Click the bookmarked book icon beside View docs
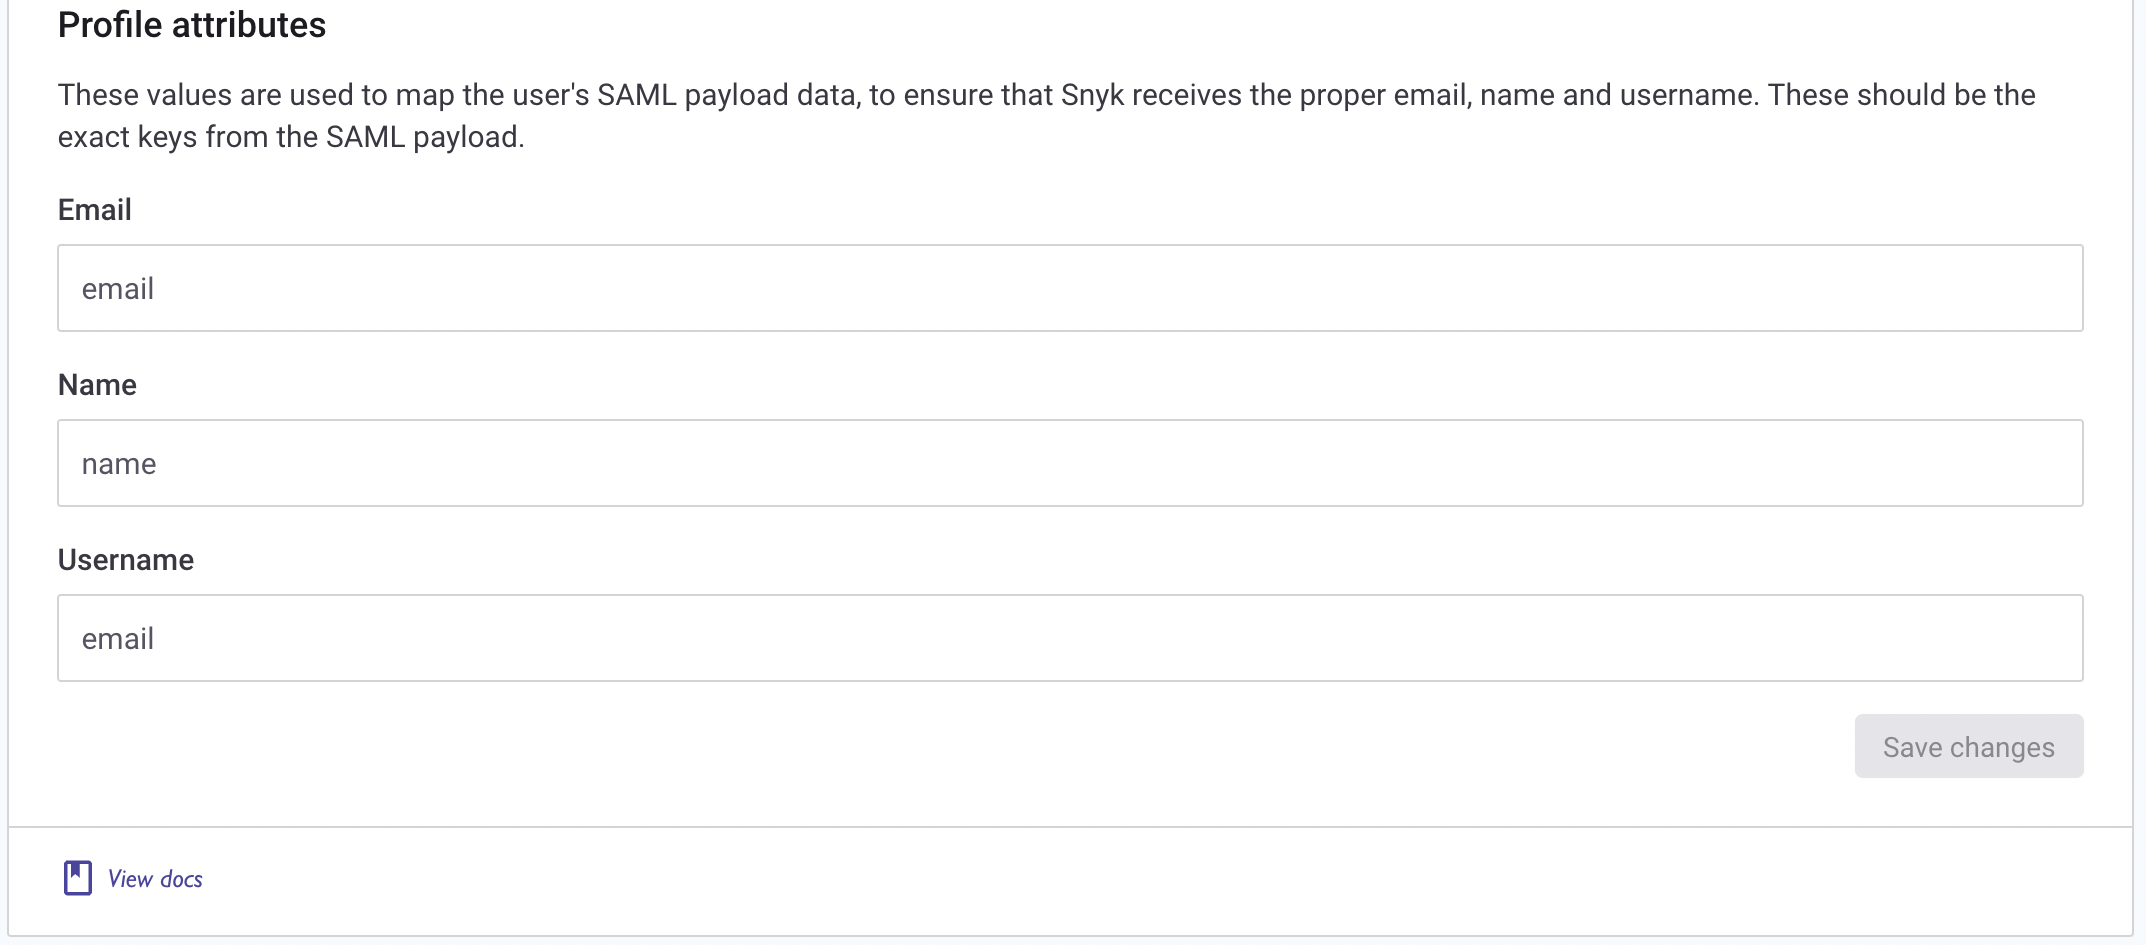 point(79,877)
